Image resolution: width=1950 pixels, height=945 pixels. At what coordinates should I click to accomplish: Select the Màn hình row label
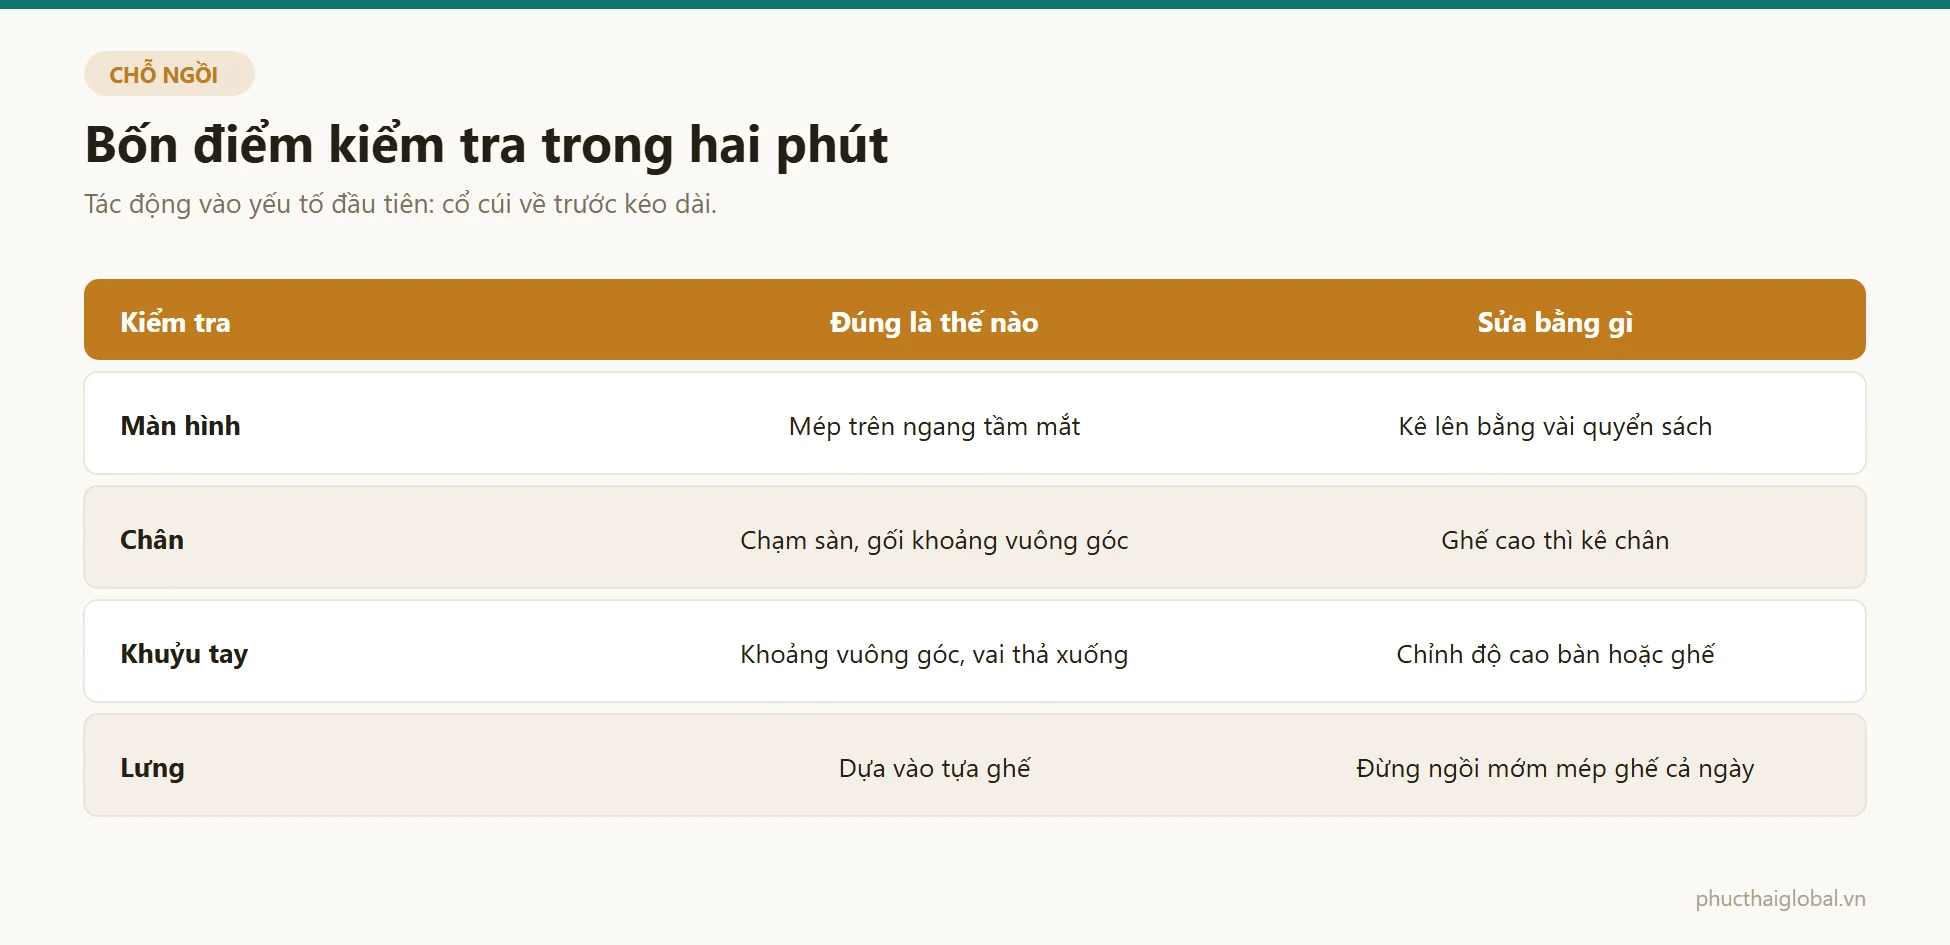pyautogui.click(x=180, y=426)
